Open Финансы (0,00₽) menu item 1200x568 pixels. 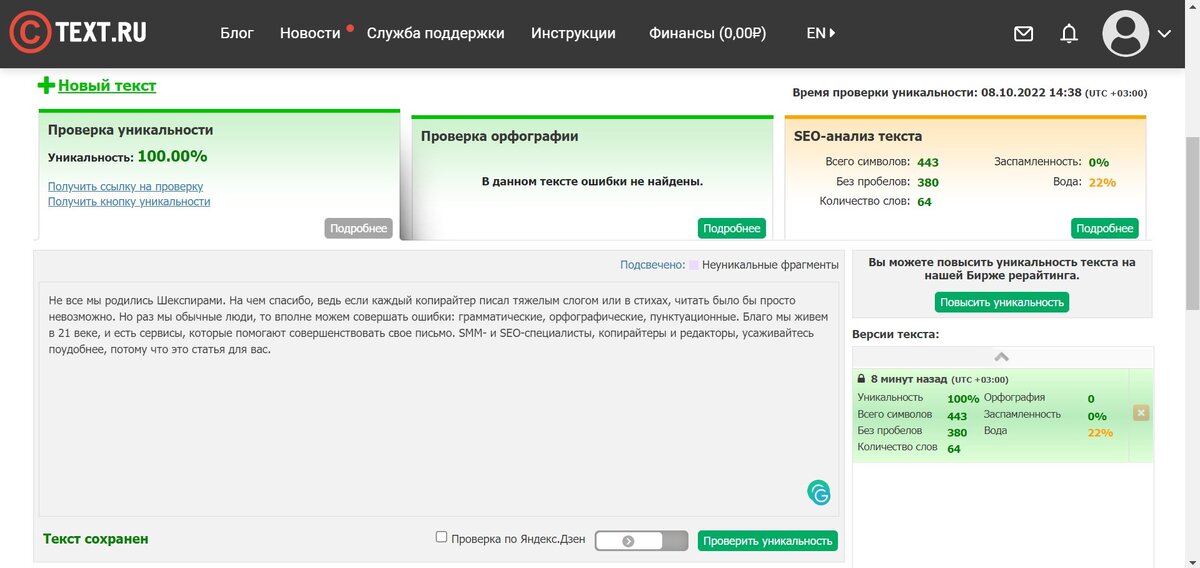click(x=707, y=33)
